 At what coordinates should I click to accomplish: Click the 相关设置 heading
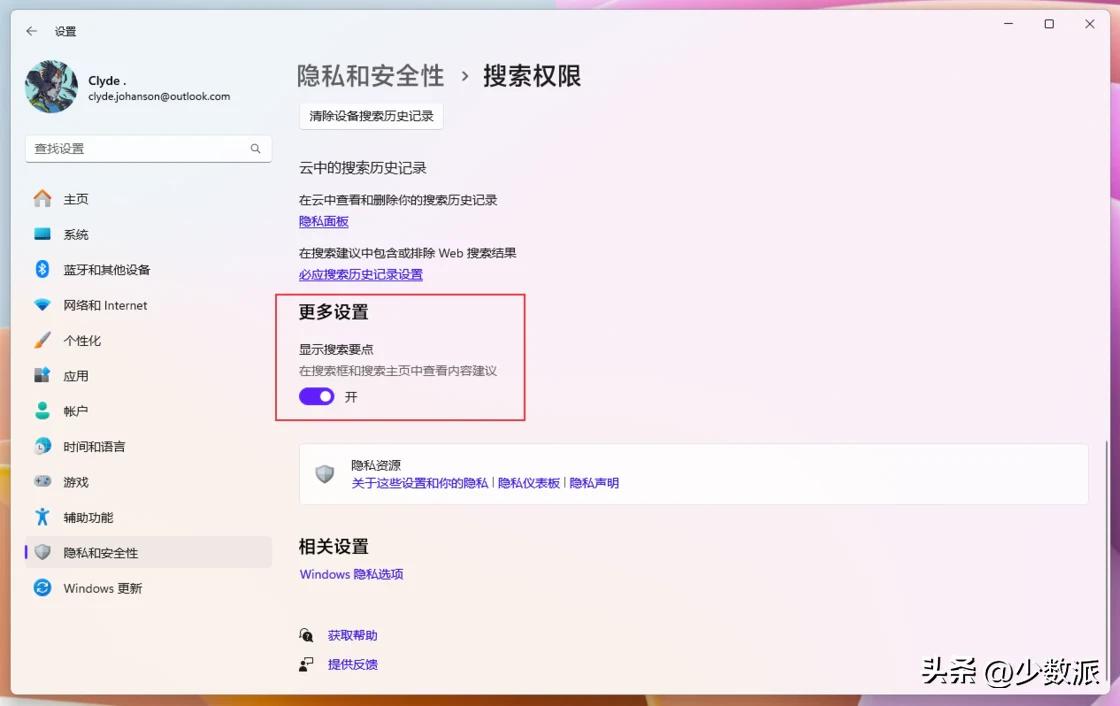pos(334,547)
